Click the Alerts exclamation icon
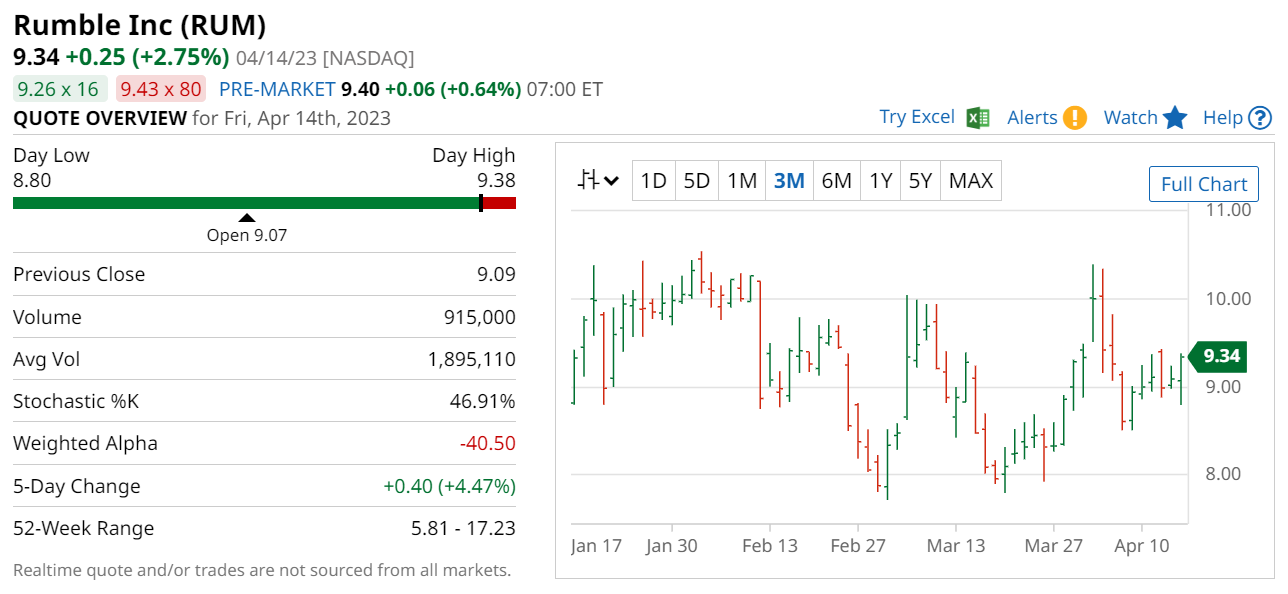 pos(1075,118)
